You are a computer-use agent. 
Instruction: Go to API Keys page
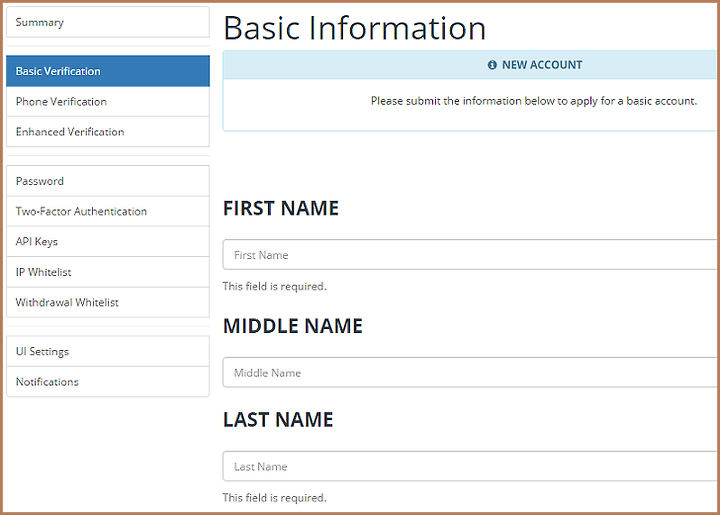108,241
